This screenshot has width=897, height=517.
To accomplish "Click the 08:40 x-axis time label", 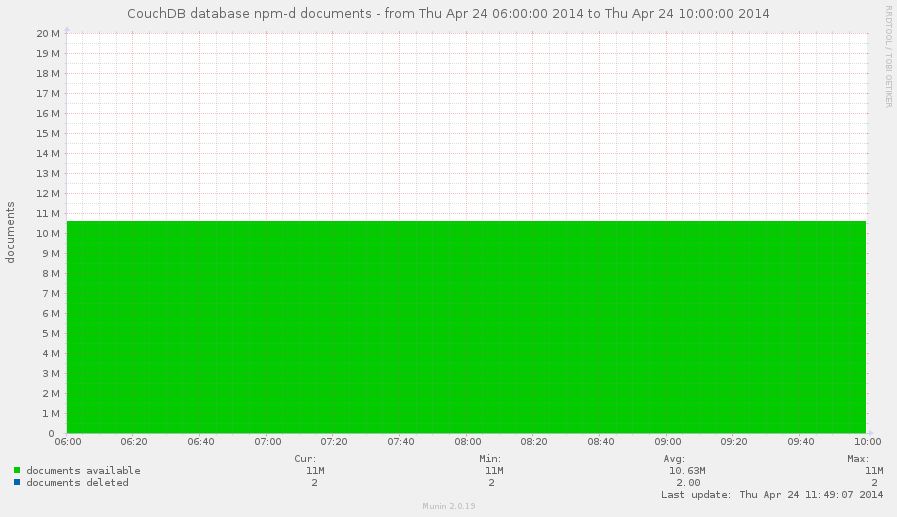I will click(x=601, y=442).
